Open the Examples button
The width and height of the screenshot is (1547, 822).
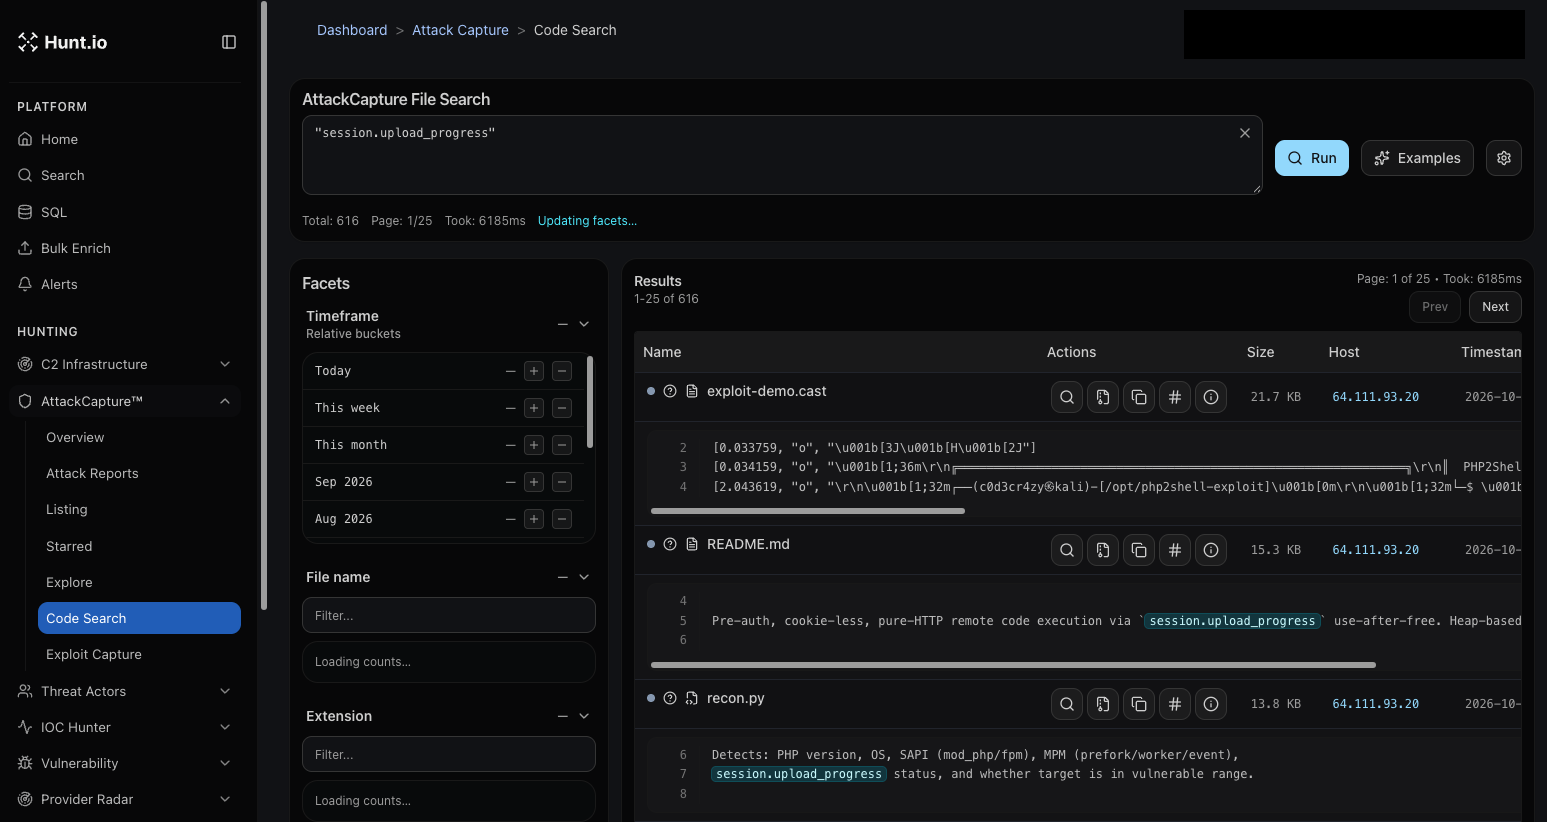click(1417, 158)
